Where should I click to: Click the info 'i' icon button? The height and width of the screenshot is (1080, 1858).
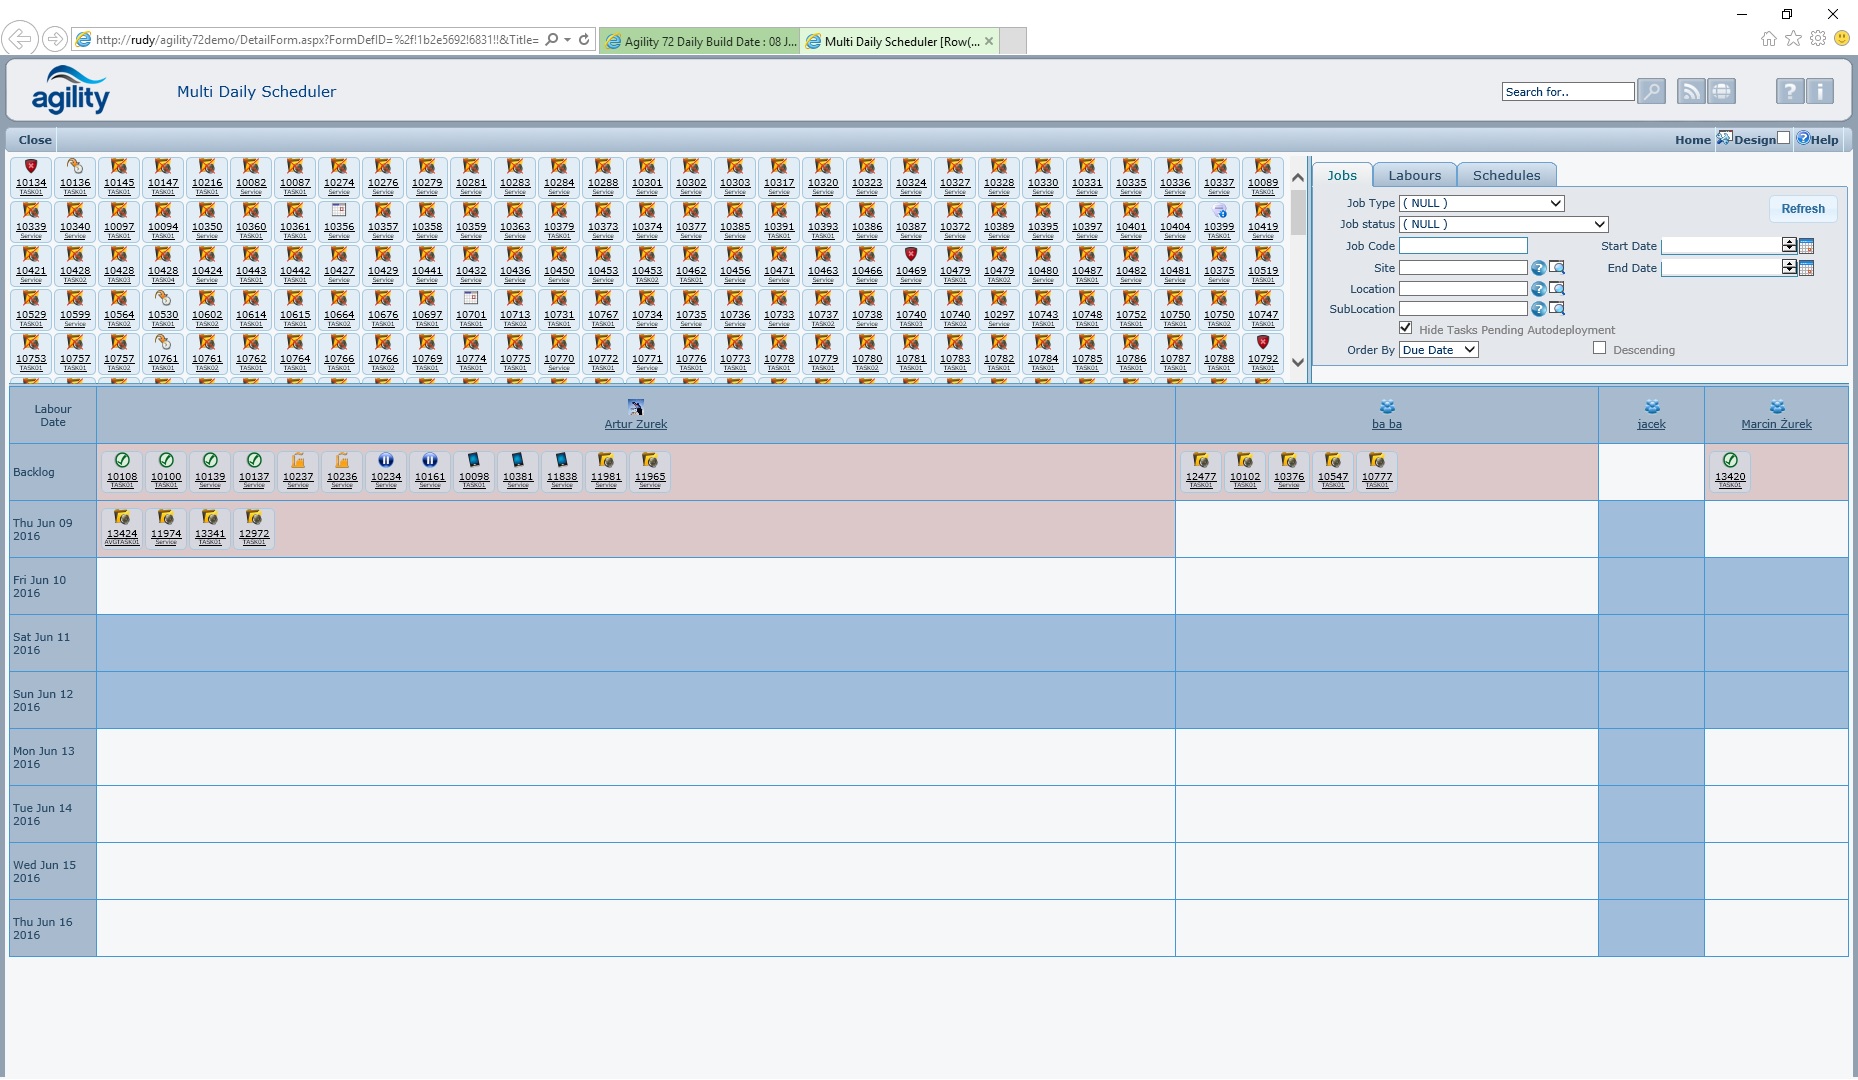coord(1820,92)
